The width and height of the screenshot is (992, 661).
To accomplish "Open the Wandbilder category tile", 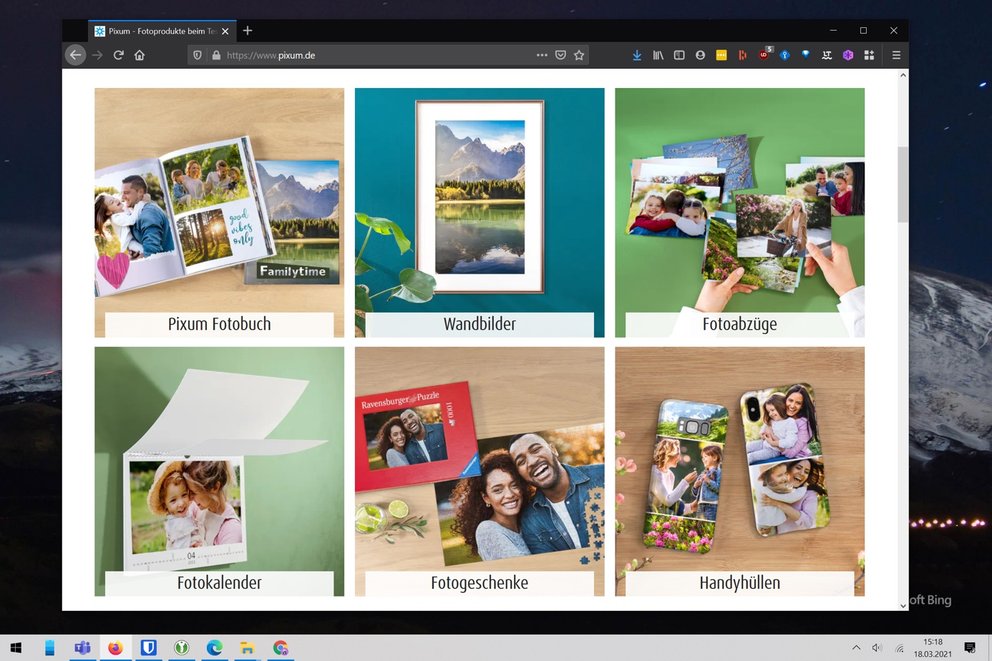I will click(480, 213).
